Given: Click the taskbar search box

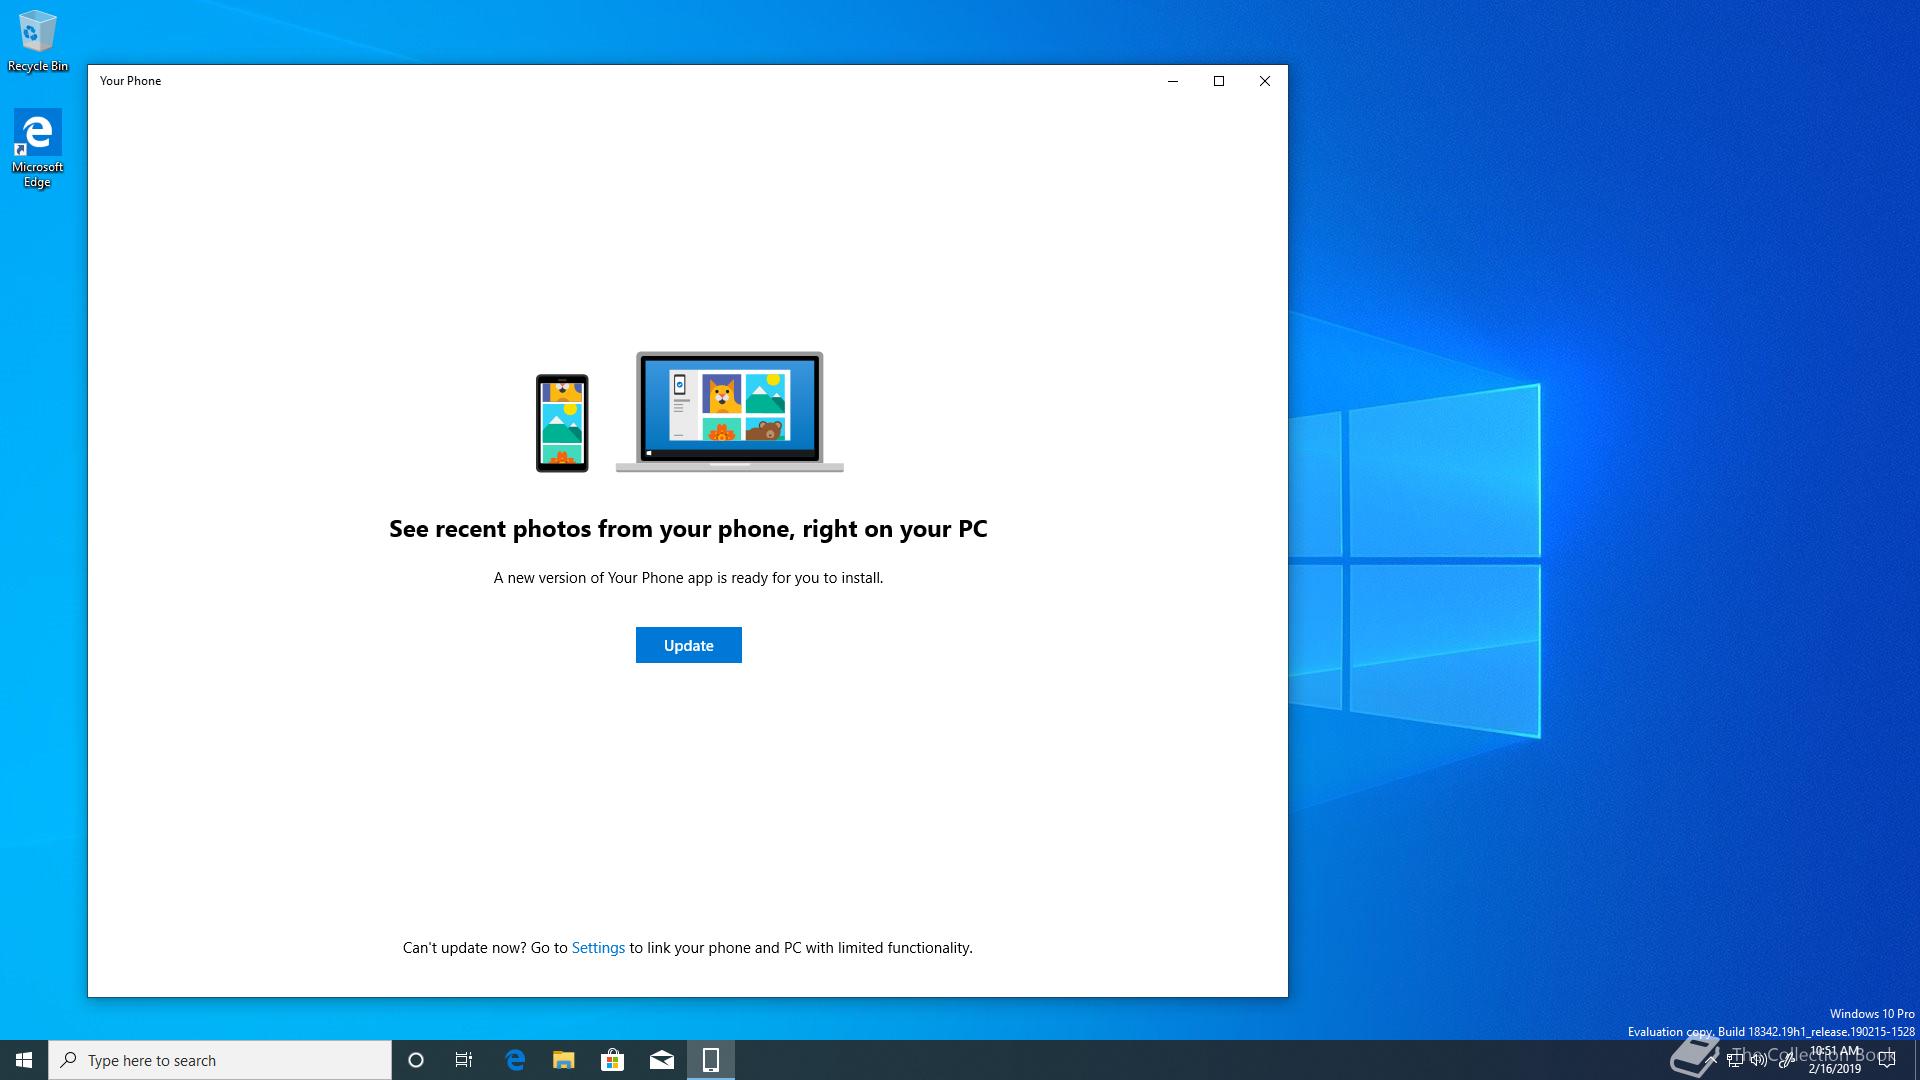Looking at the screenshot, I should point(220,1060).
